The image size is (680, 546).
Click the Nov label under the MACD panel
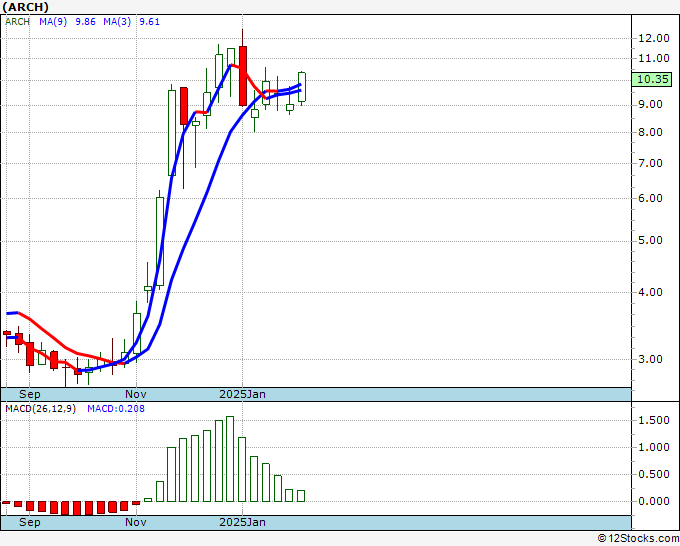(136, 522)
